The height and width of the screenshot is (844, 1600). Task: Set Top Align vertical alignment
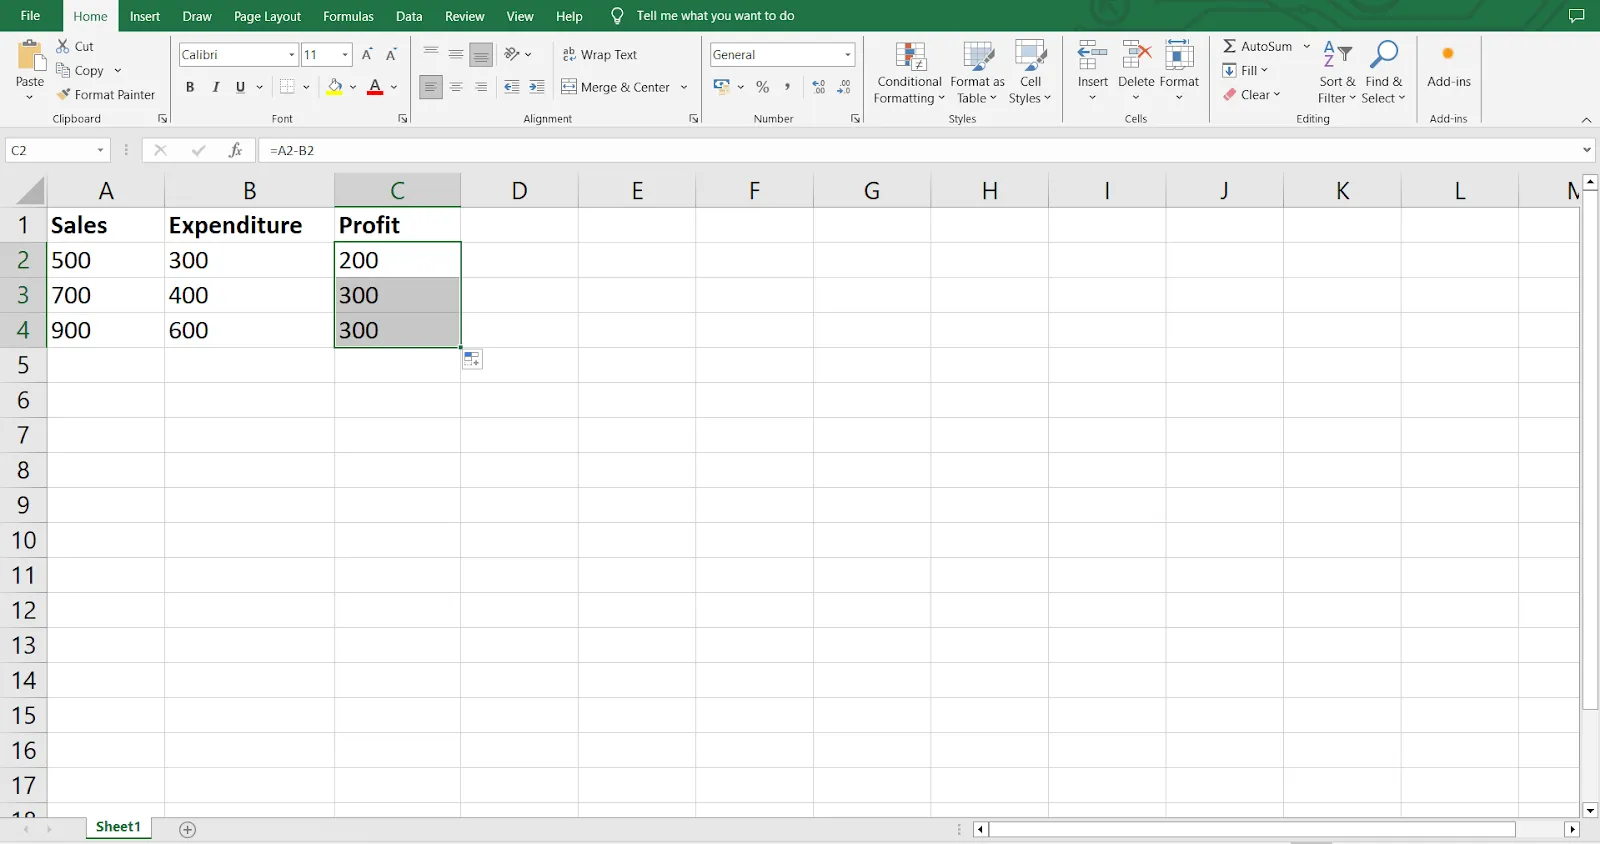431,54
